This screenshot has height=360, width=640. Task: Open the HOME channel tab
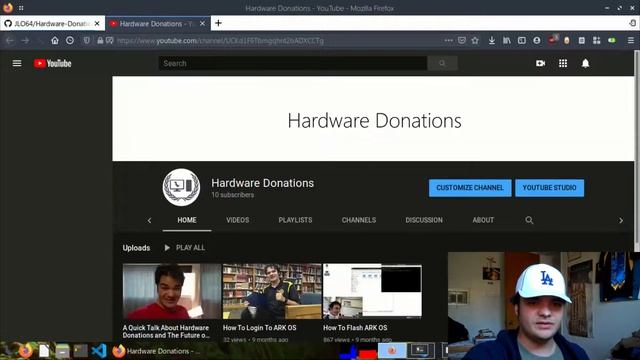[187, 220]
